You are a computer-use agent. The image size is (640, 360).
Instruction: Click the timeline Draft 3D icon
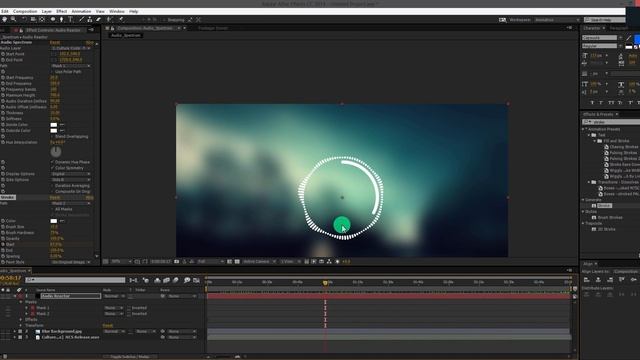point(146,280)
